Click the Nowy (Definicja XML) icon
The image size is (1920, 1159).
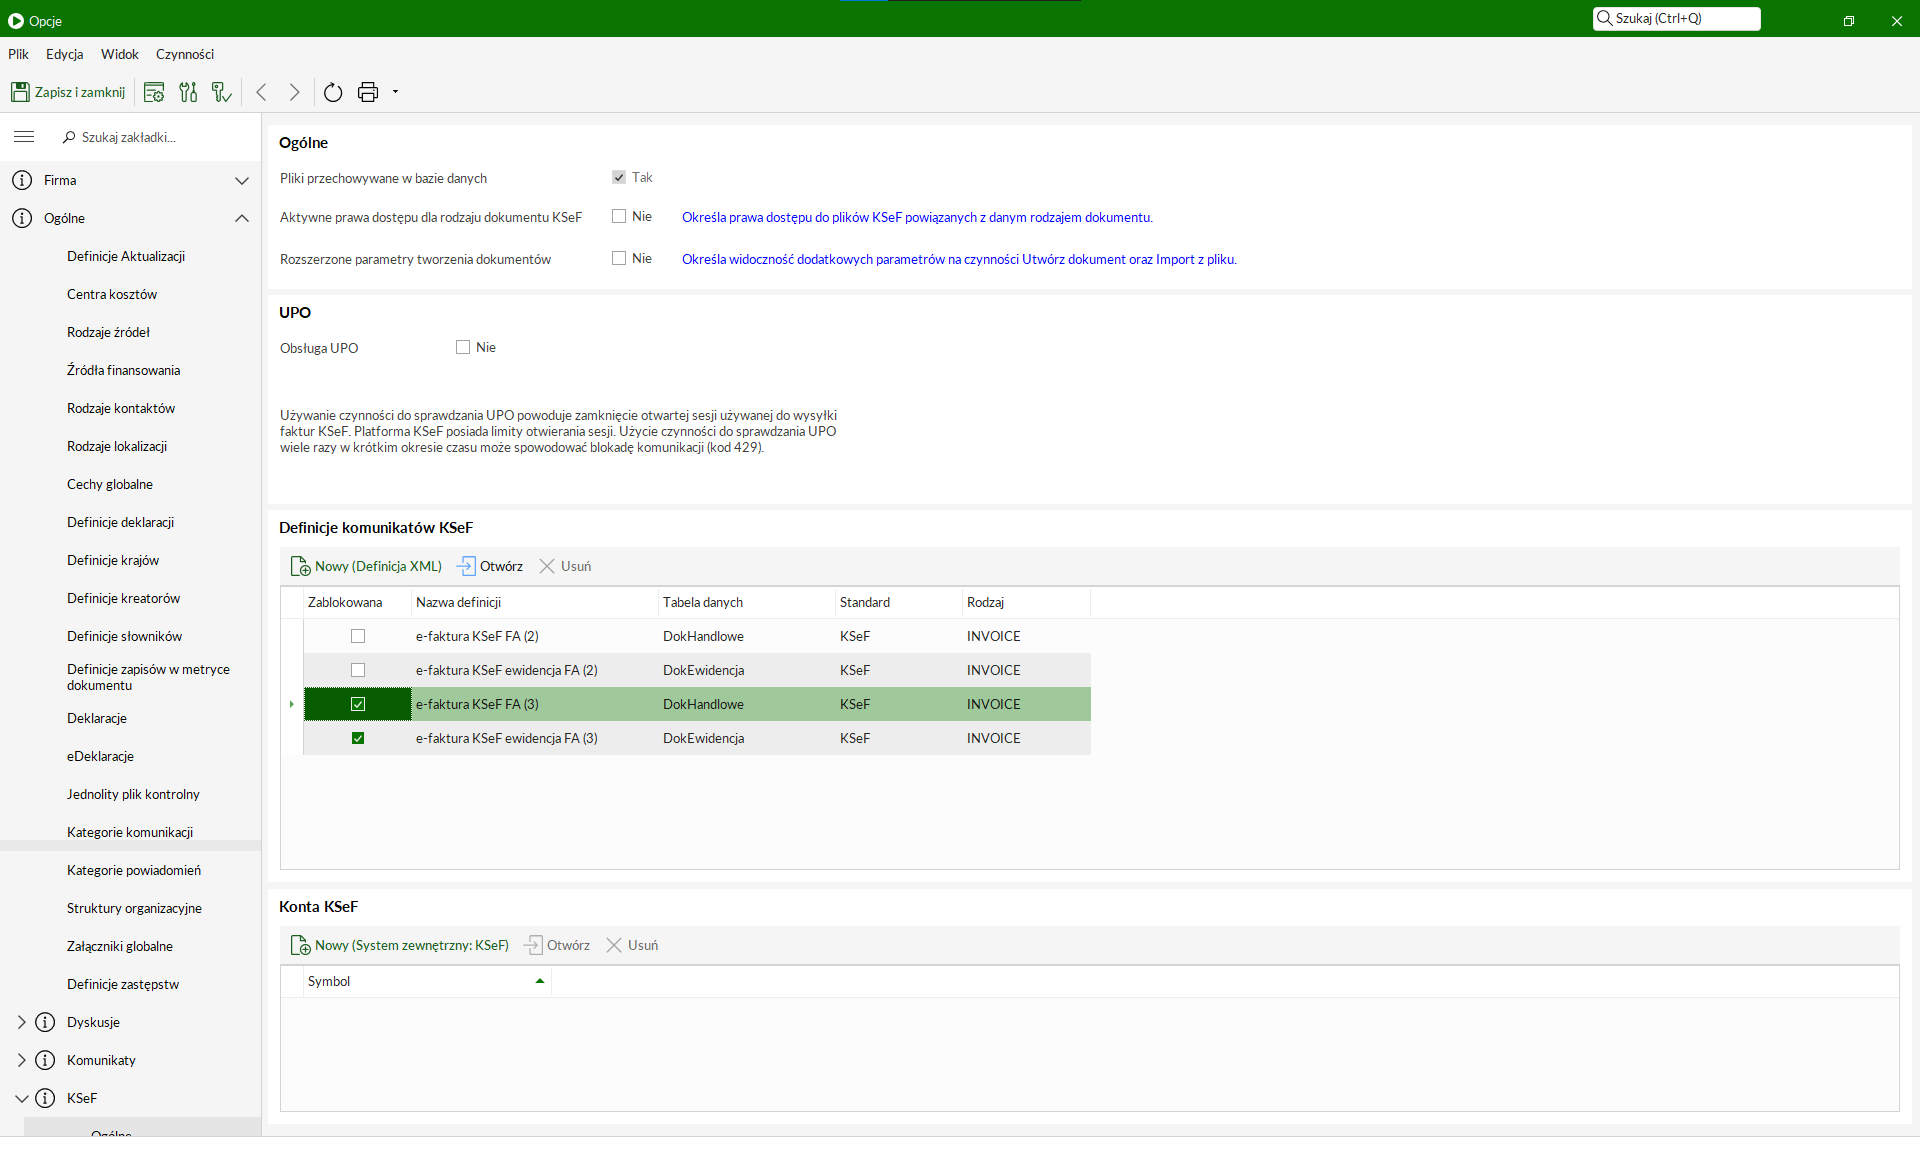pos(300,566)
